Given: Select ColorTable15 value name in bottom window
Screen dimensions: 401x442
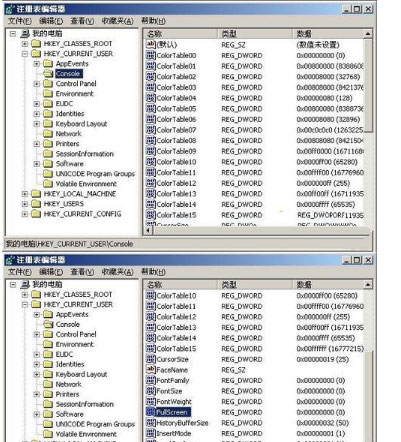Looking at the screenshot, I should [x=176, y=349].
